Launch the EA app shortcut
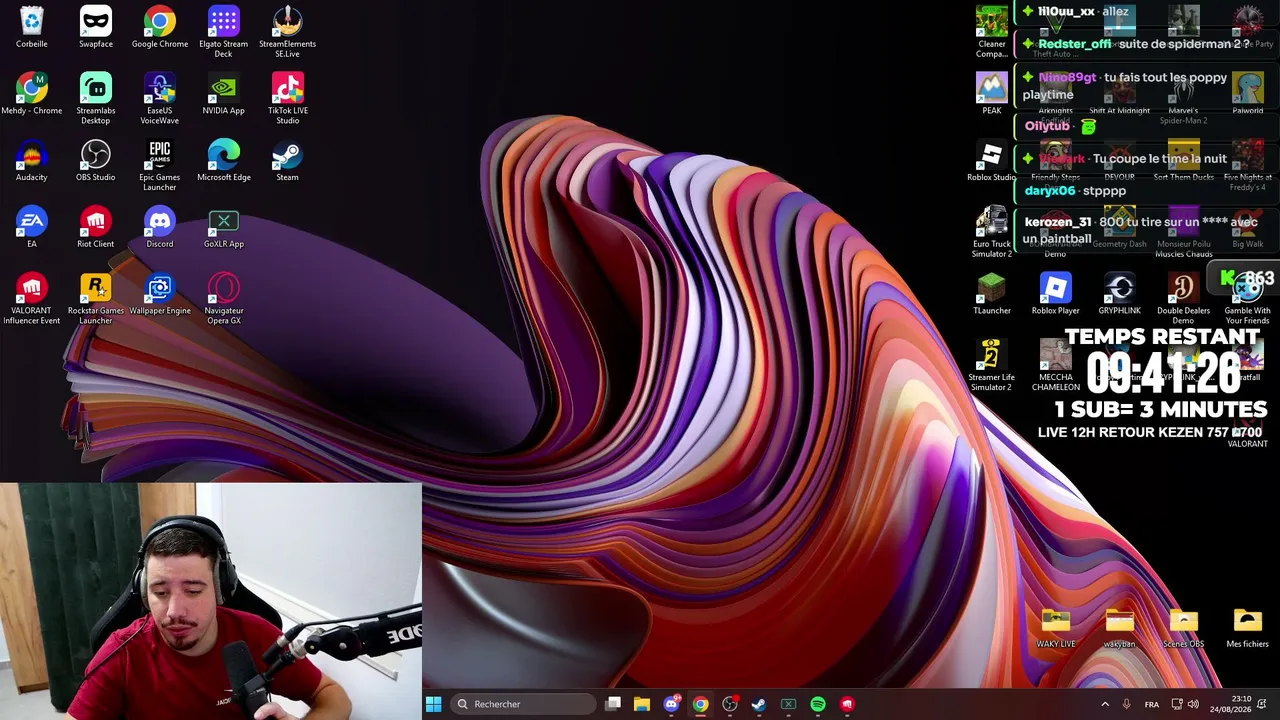The image size is (1280, 720). tap(32, 227)
